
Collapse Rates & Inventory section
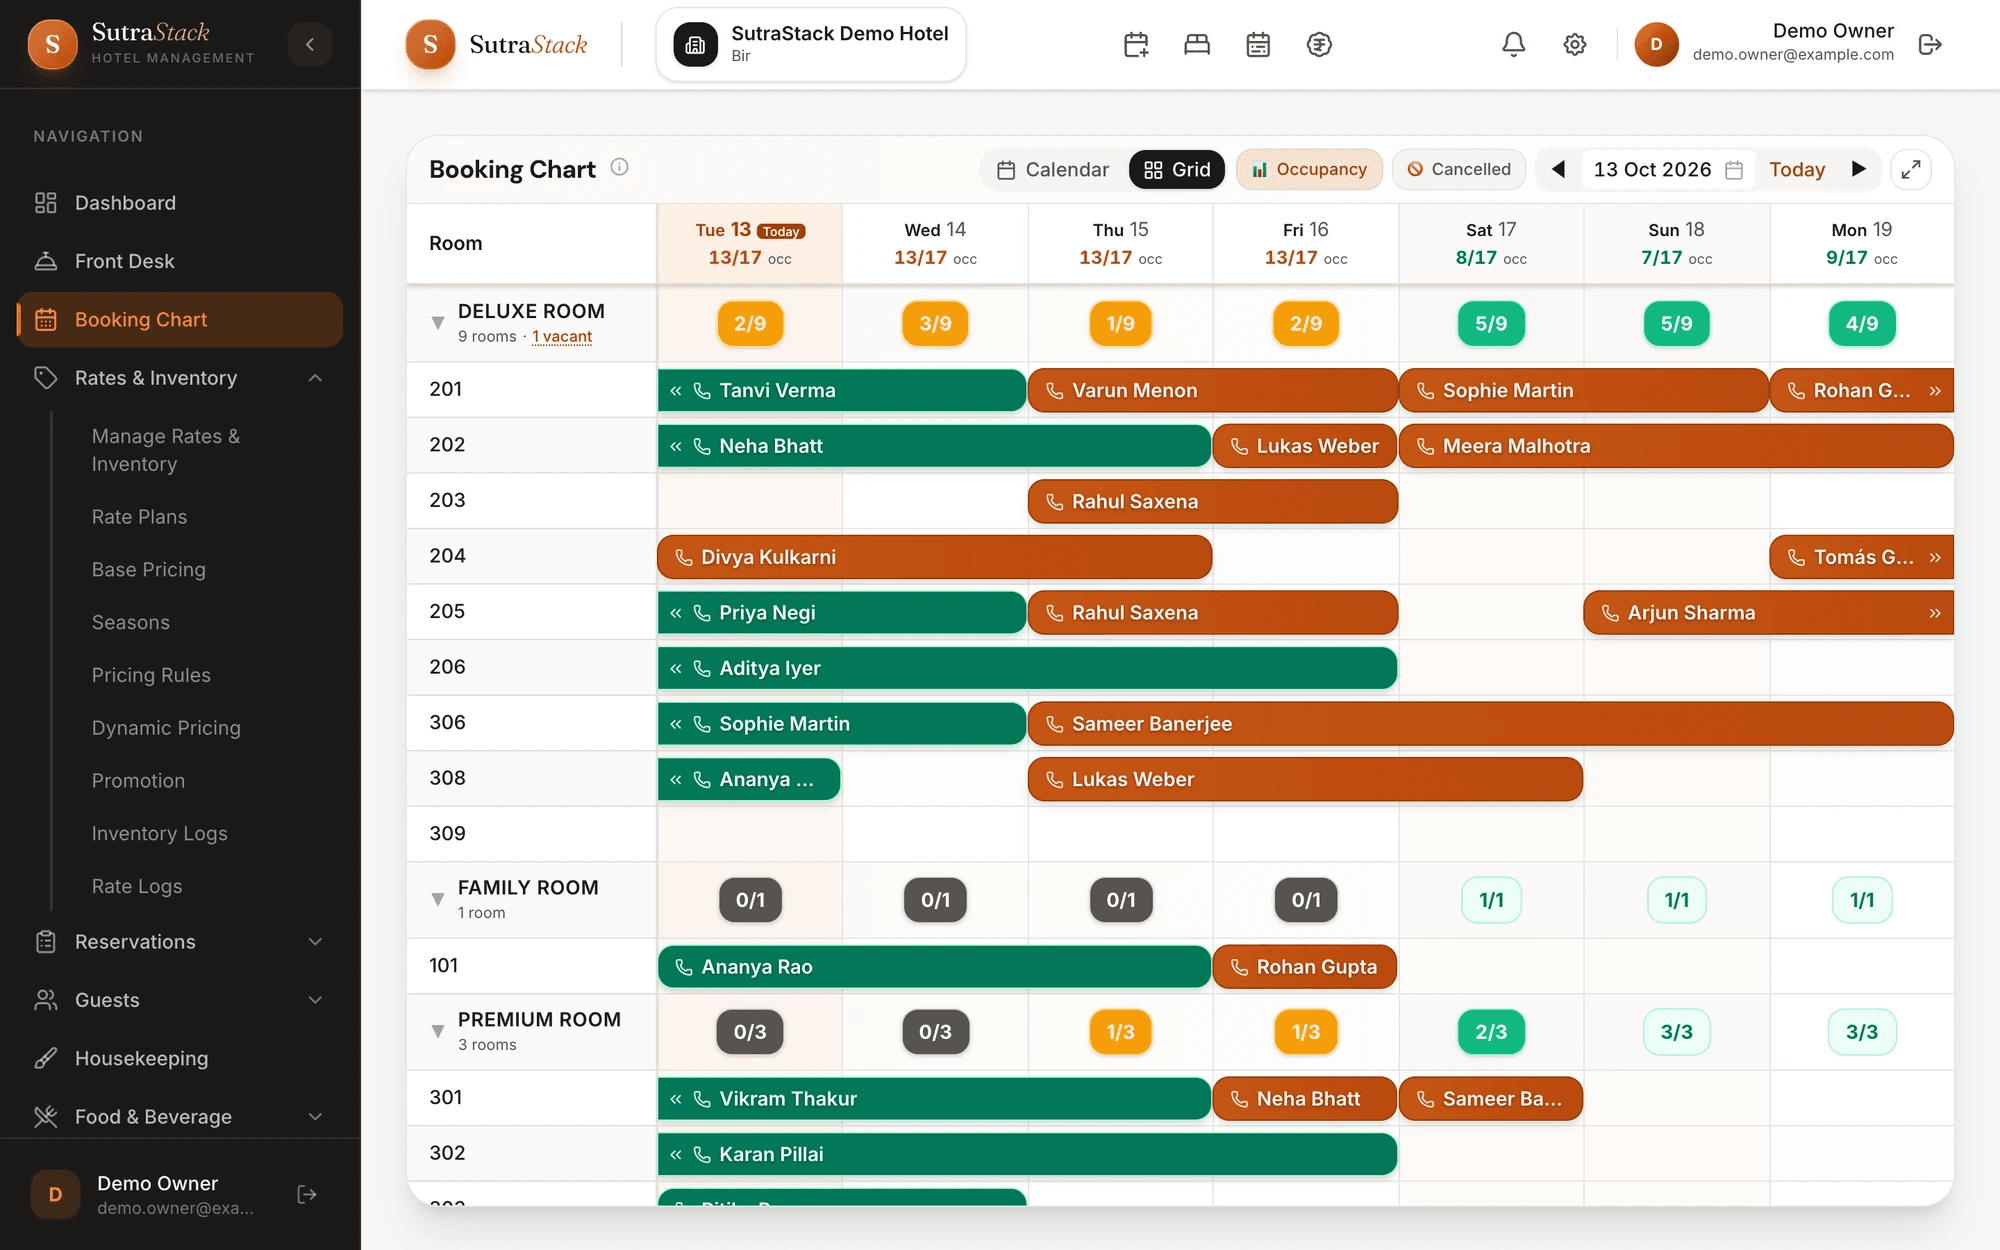point(315,378)
